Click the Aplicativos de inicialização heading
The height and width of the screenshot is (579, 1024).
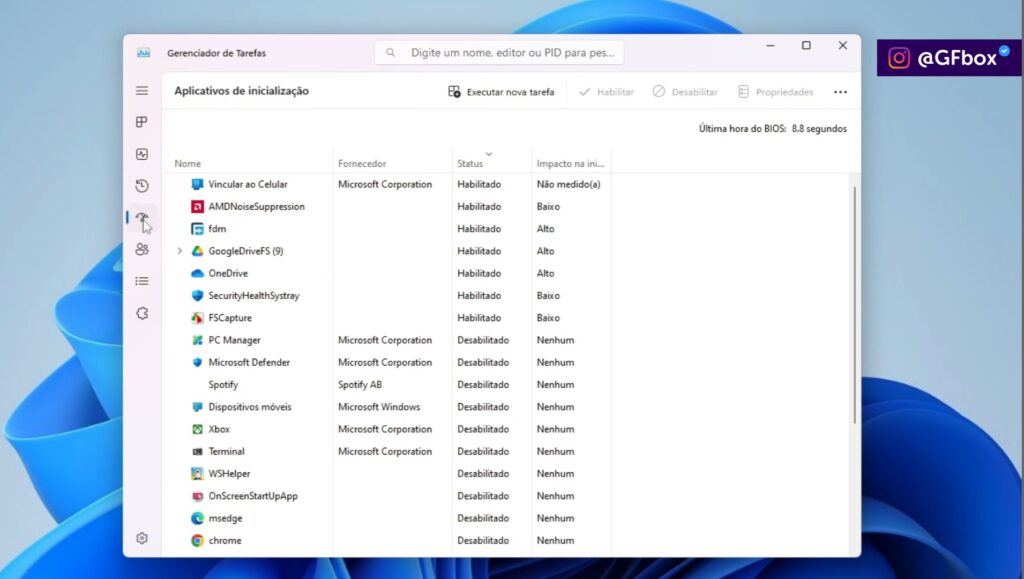(241, 91)
